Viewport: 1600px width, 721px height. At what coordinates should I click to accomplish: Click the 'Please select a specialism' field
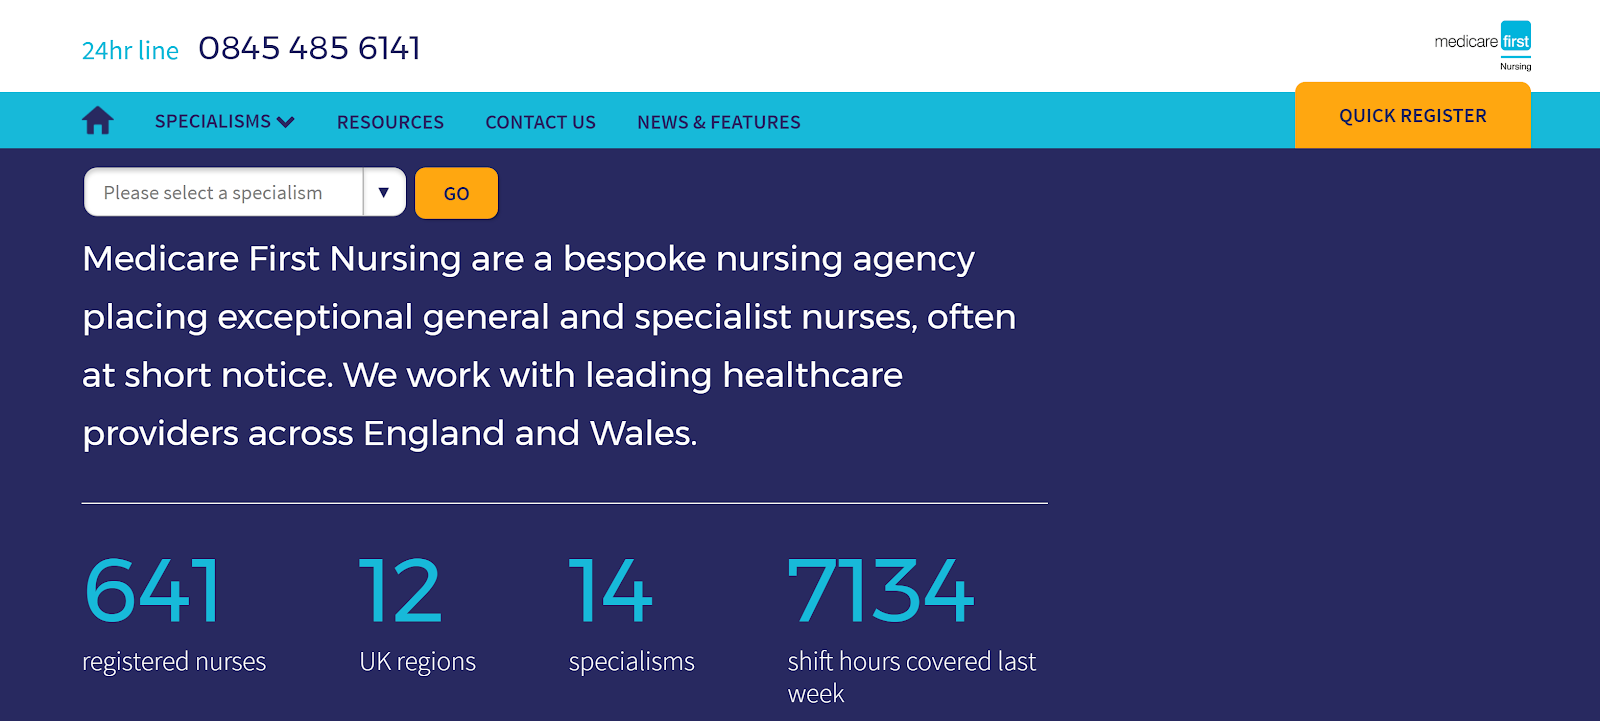point(224,192)
